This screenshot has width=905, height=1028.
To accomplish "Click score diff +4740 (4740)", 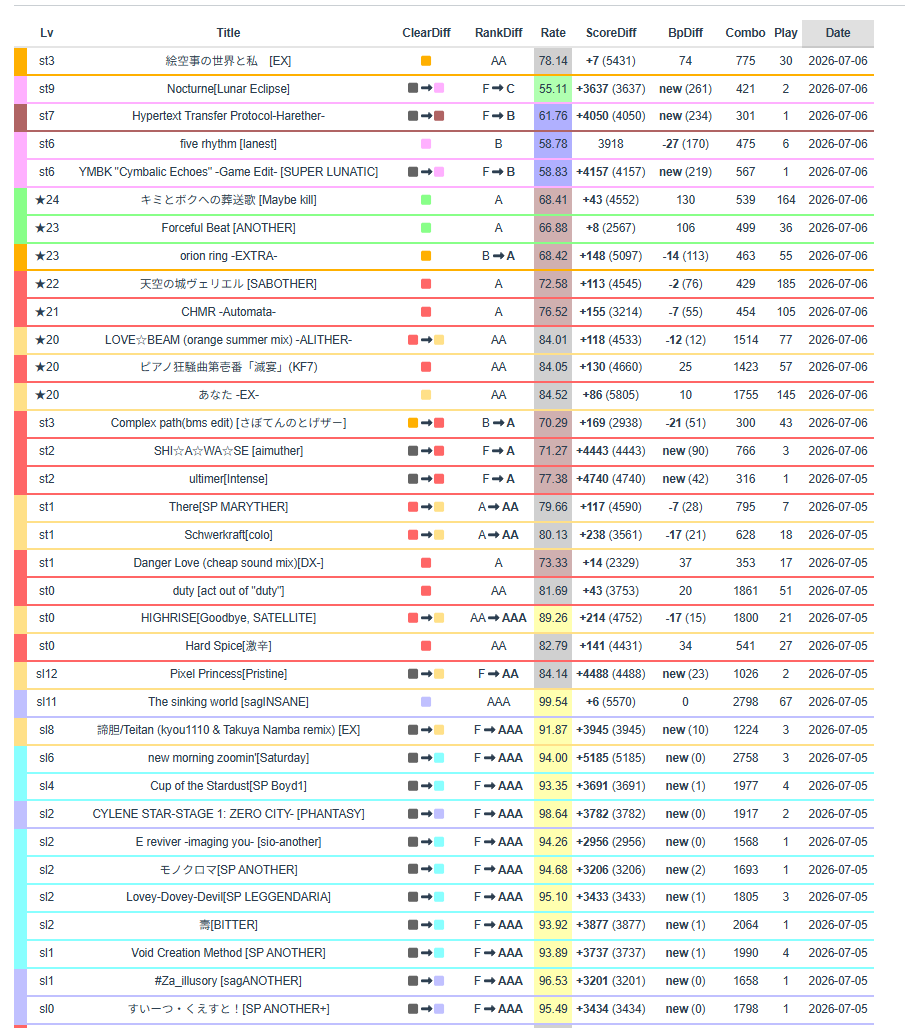I will pyautogui.click(x=611, y=479).
